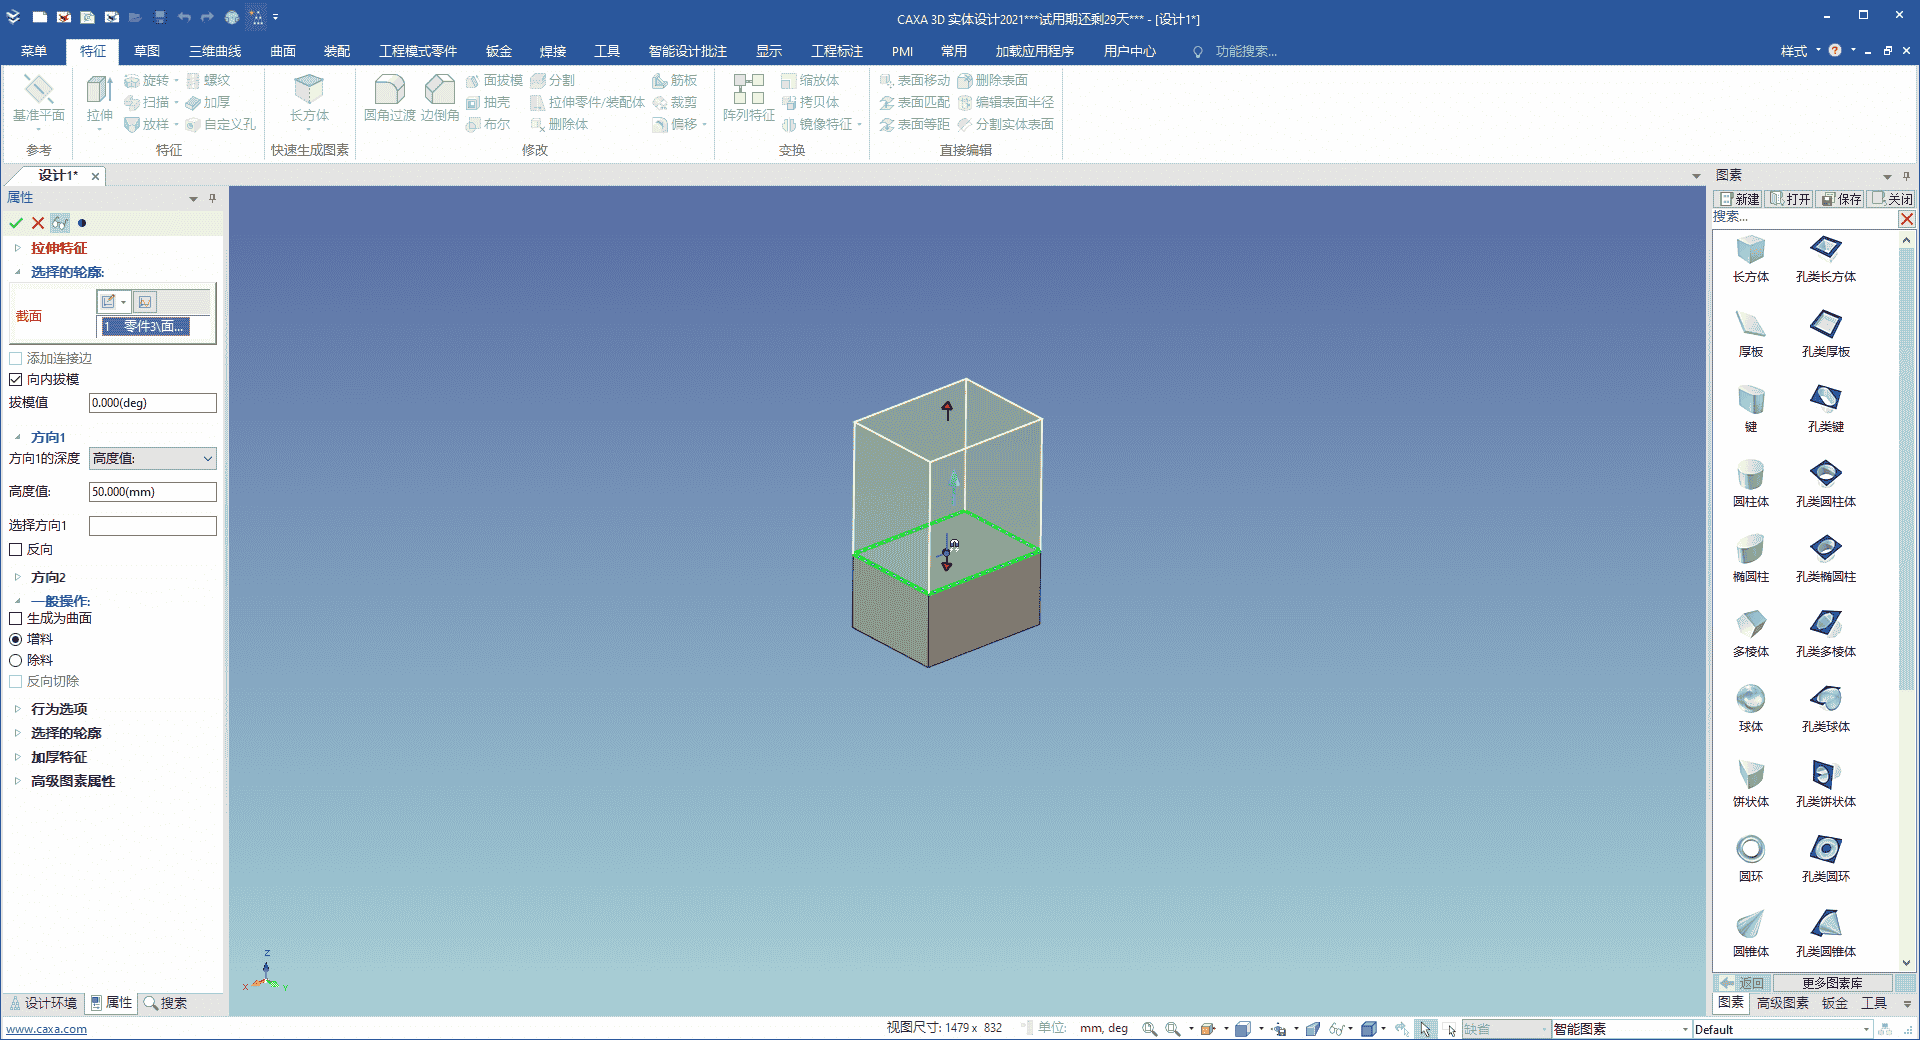Screen dimensions: 1920x1040
Task: Select the 镜像特征 mirror feature tool
Action: tap(820, 124)
